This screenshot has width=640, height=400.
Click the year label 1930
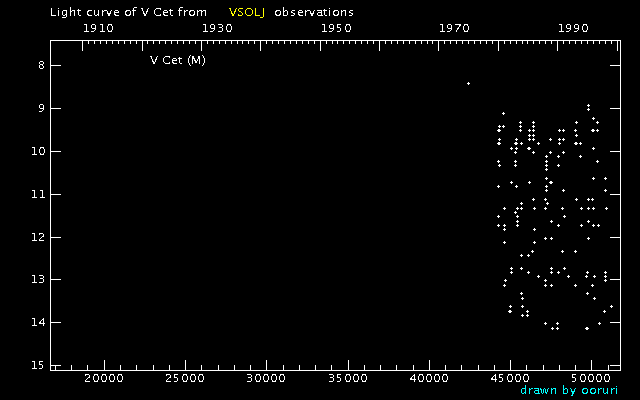pos(217,28)
